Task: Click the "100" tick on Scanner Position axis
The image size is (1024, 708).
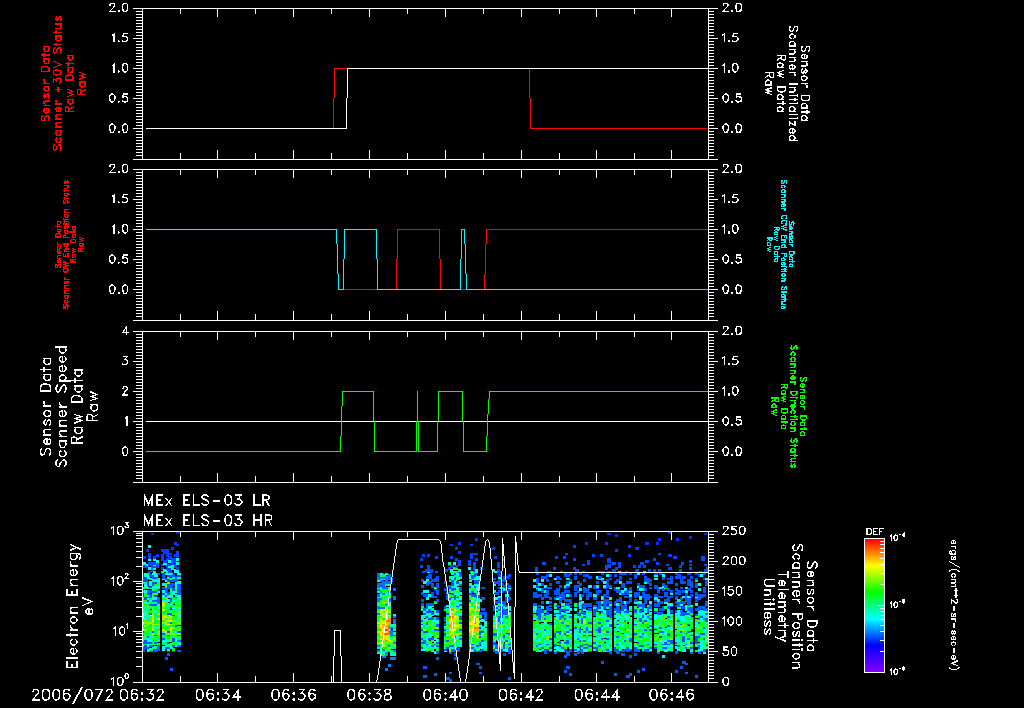Action: coord(731,622)
